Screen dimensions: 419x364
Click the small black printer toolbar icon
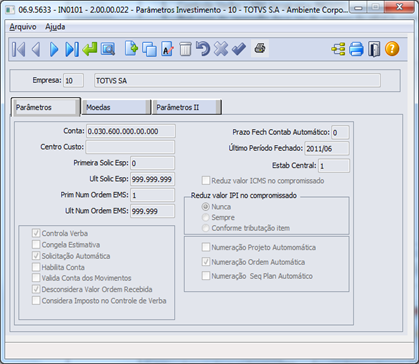tap(260, 49)
